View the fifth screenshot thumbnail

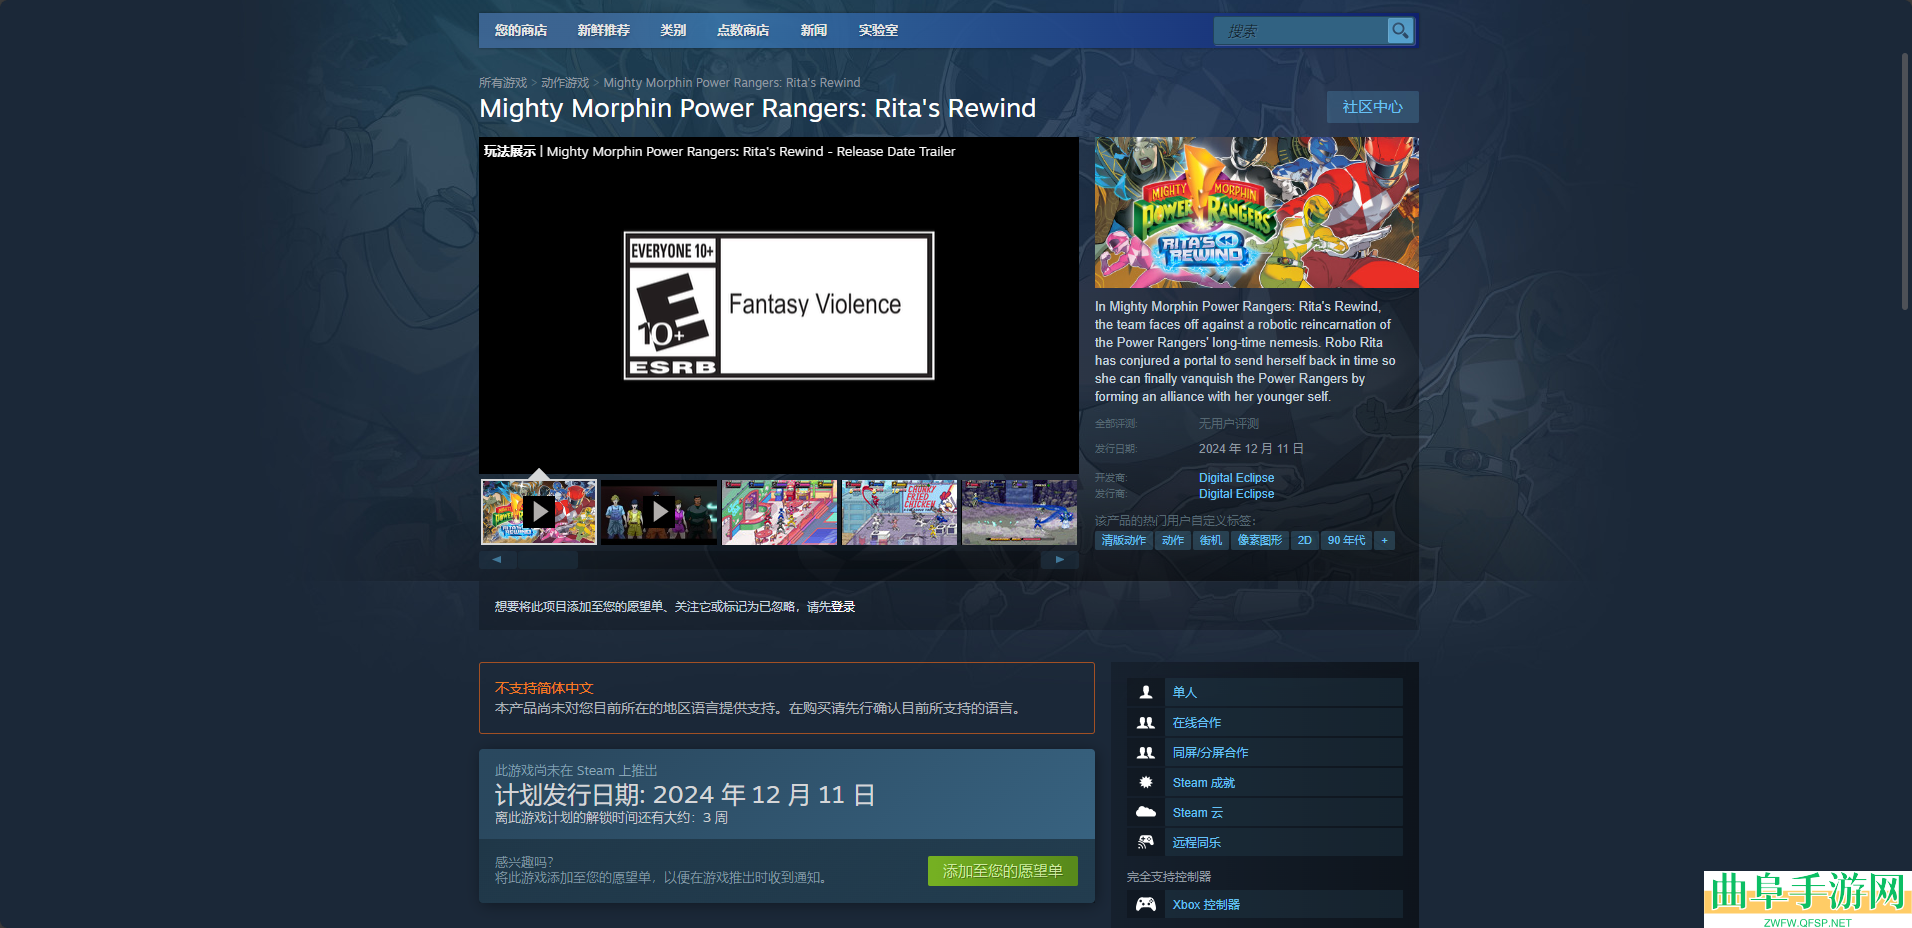[x=1020, y=512]
